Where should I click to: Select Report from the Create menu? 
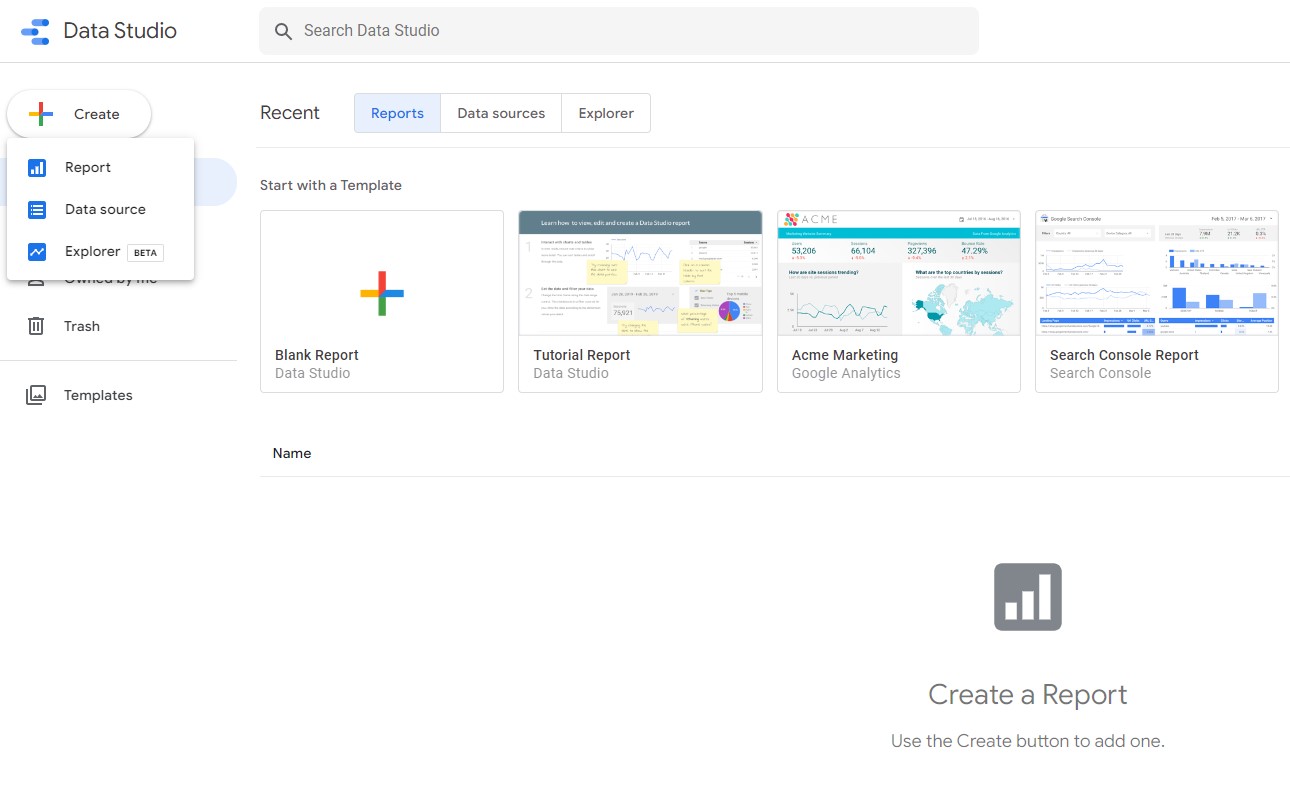point(100,168)
